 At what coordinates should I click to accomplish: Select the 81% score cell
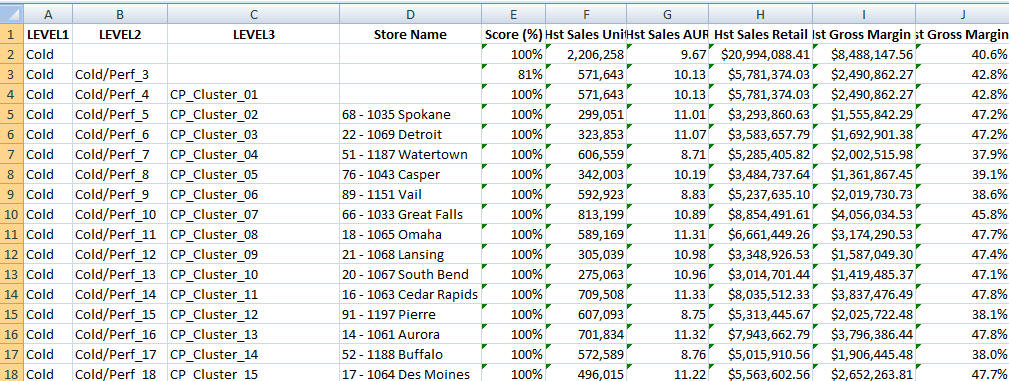click(514, 75)
